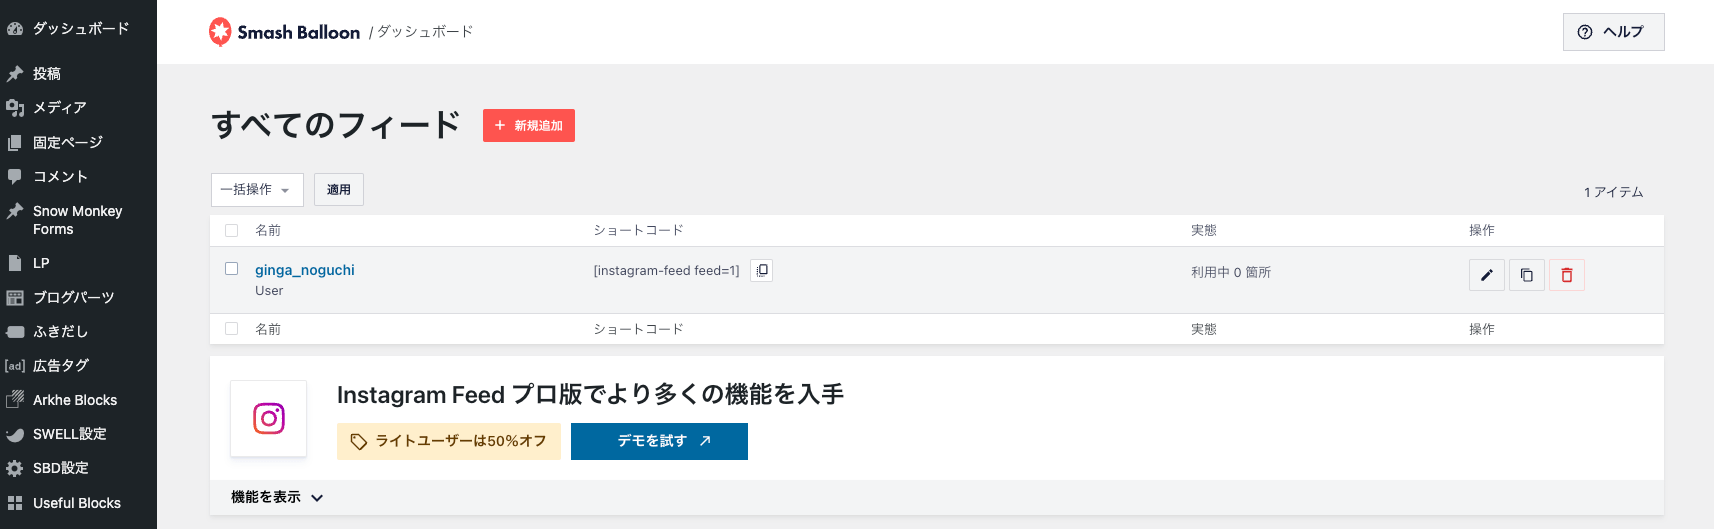Click the 新規追加 add new button

[529, 125]
